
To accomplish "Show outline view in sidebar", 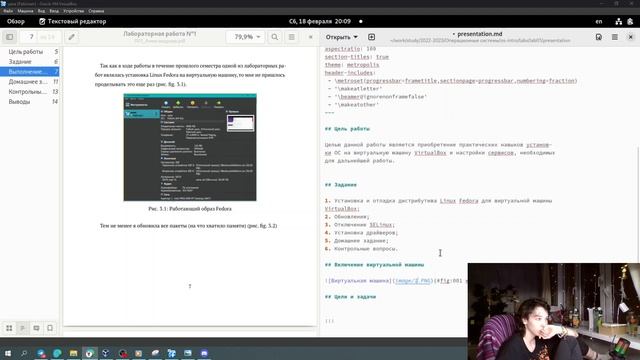I will (22, 328).
